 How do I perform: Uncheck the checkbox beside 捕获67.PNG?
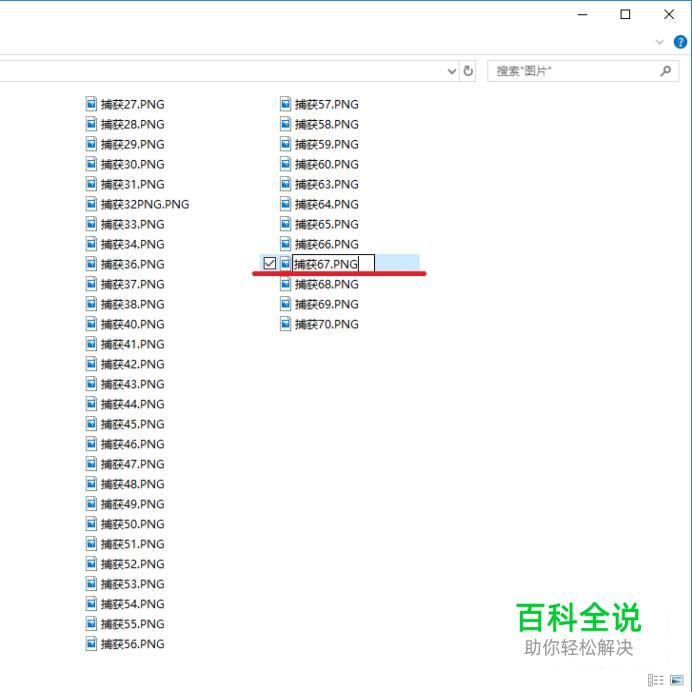[x=269, y=263]
